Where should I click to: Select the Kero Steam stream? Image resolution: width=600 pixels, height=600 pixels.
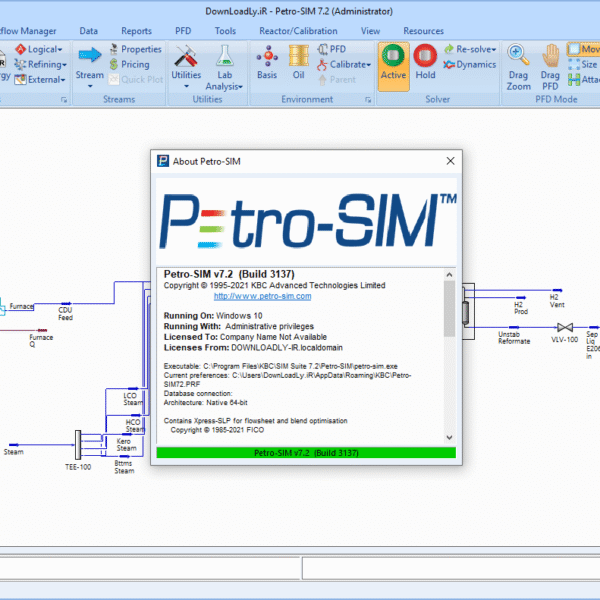127,434
